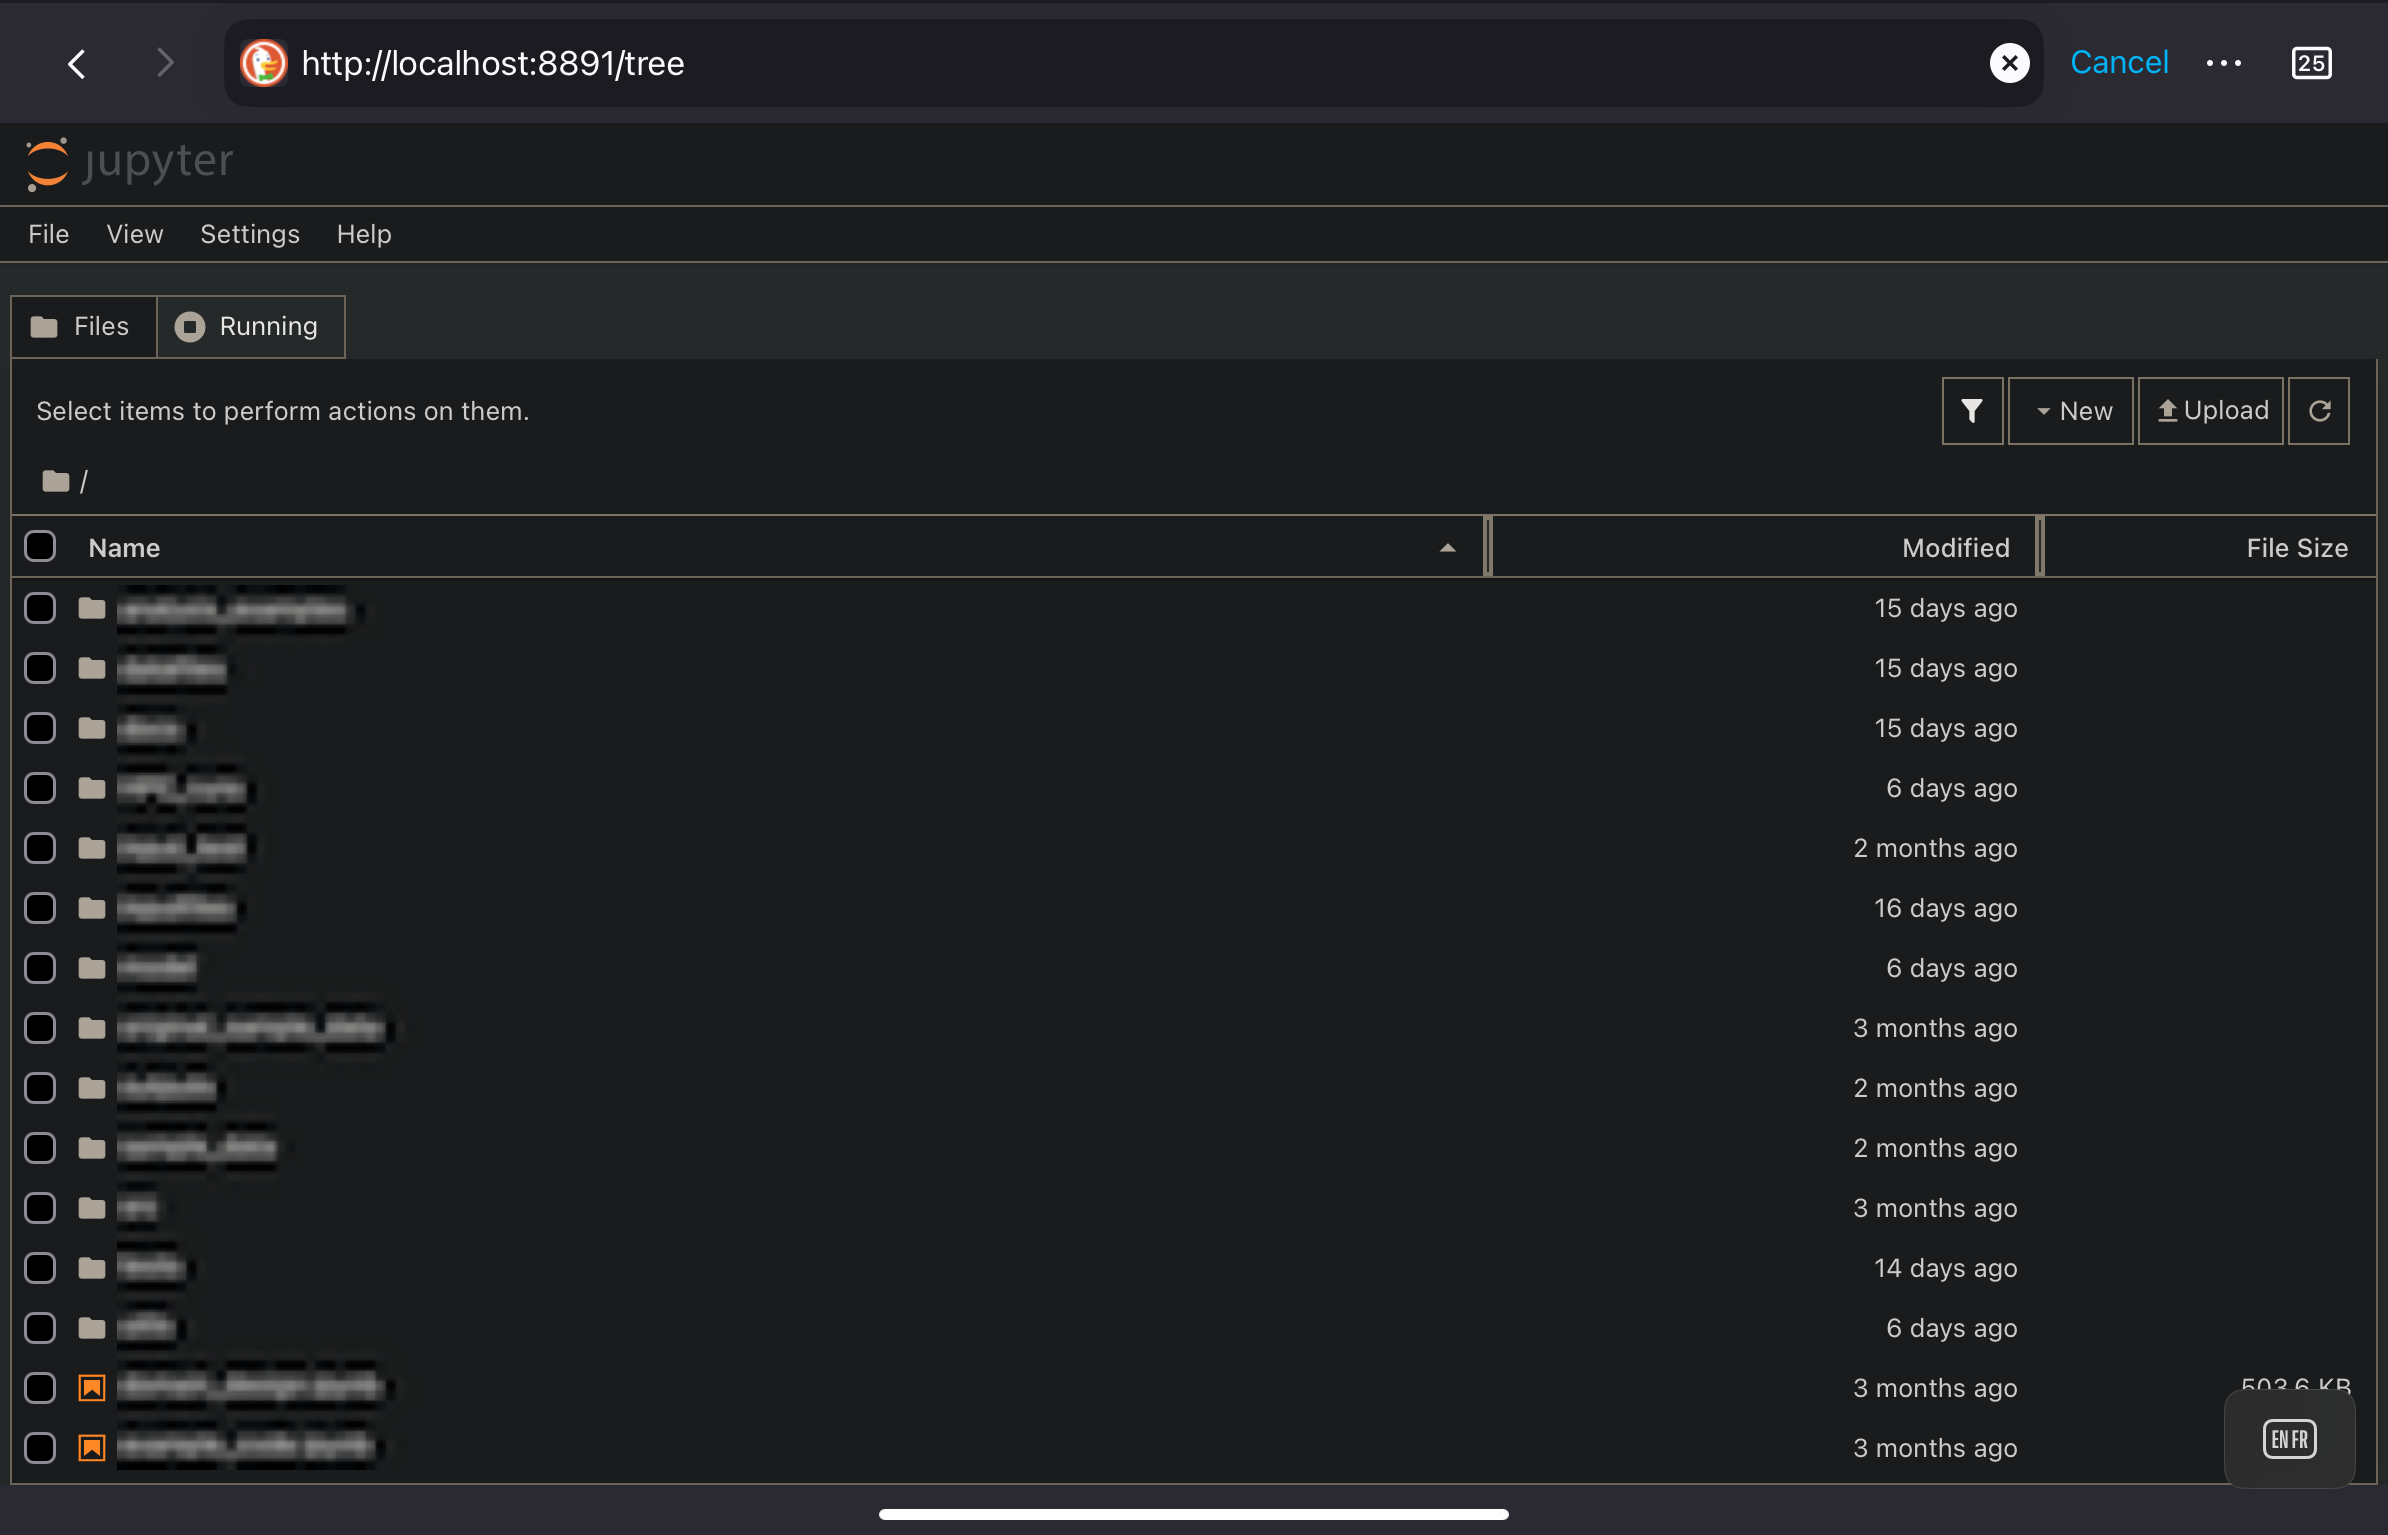
Task: Open the Help menu
Action: [364, 234]
